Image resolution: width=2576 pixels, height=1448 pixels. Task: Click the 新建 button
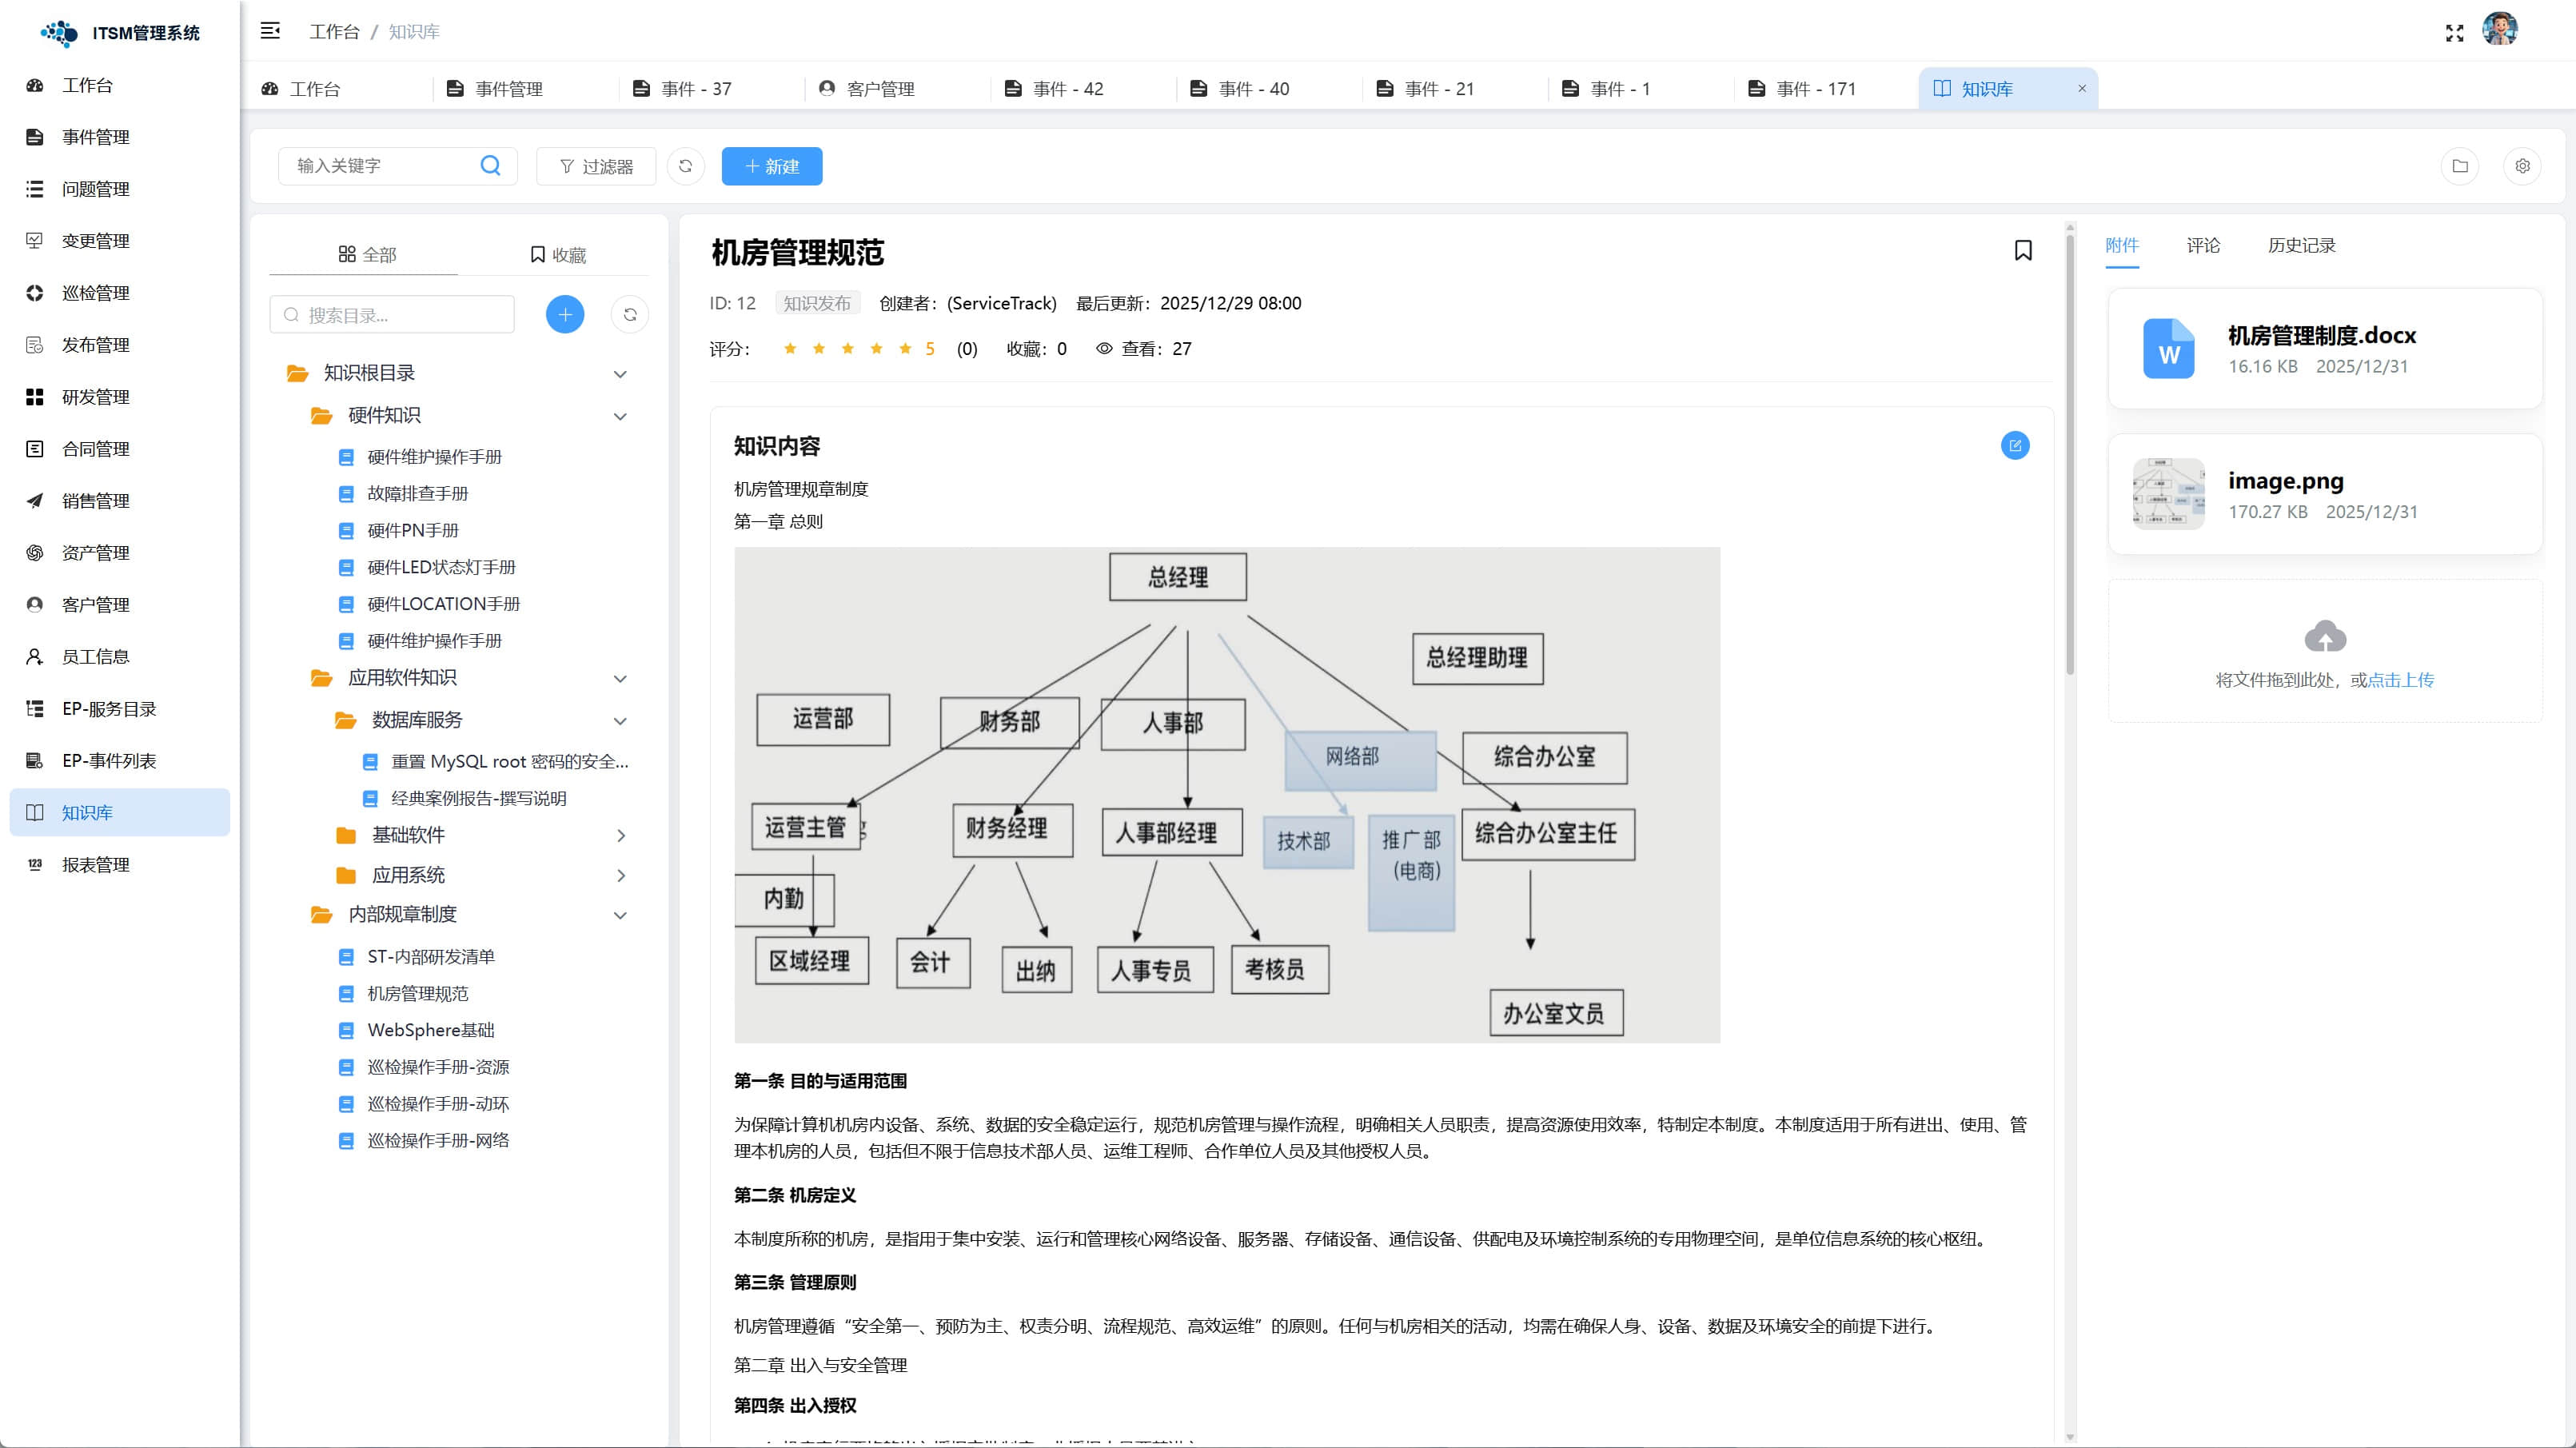pyautogui.click(x=771, y=166)
